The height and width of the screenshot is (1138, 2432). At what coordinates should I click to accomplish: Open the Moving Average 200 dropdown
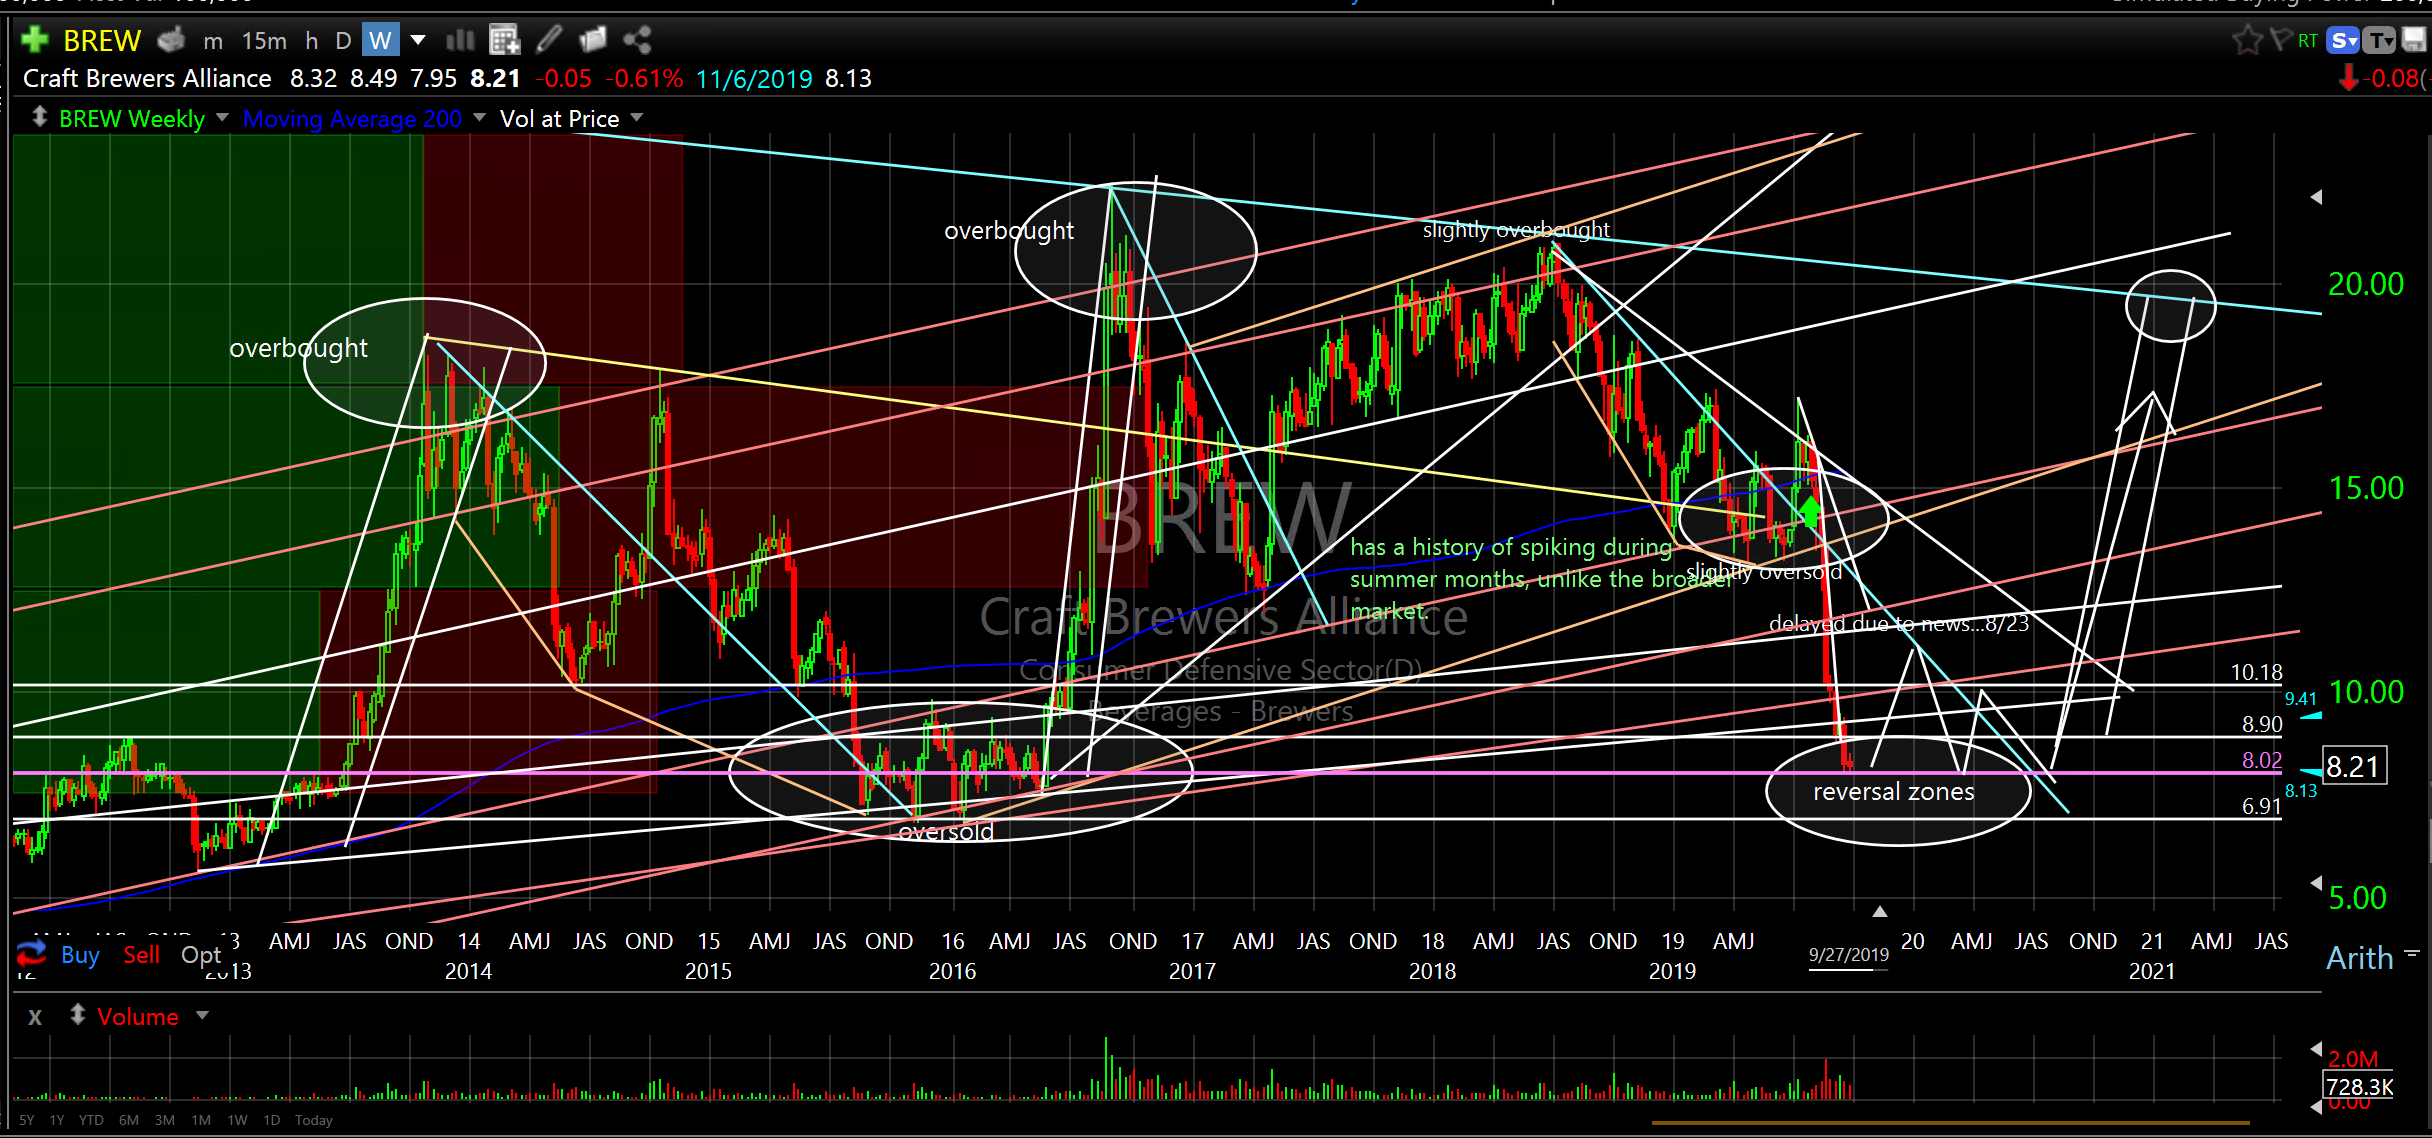point(479,118)
